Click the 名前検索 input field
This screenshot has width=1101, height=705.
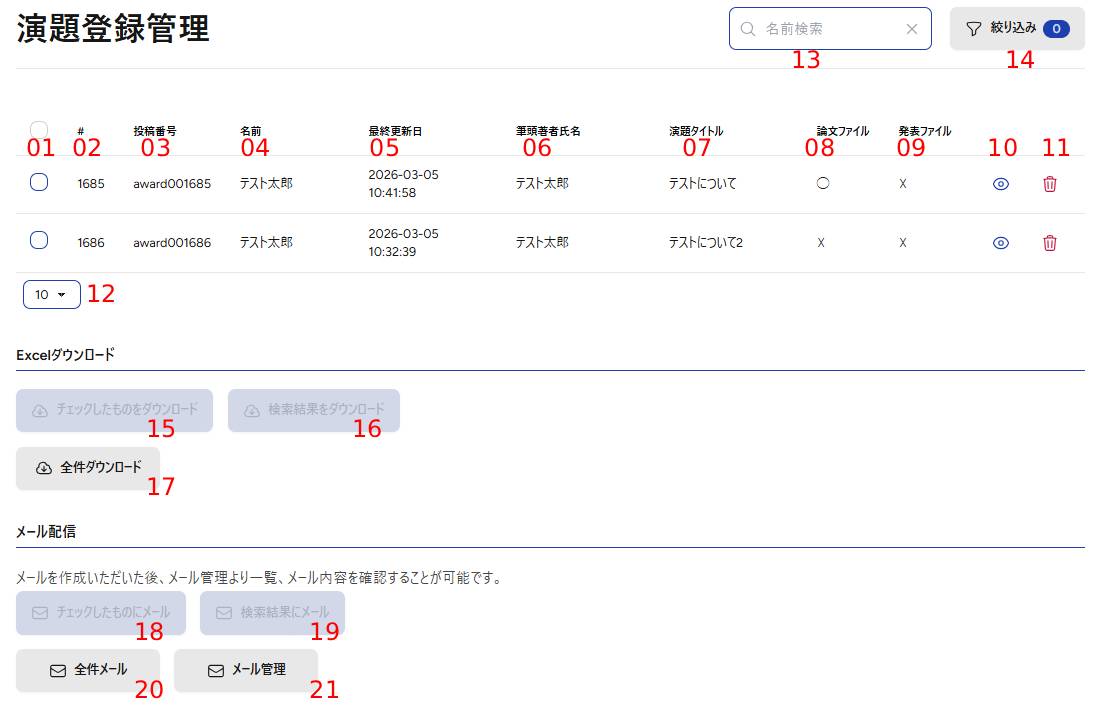[830, 29]
